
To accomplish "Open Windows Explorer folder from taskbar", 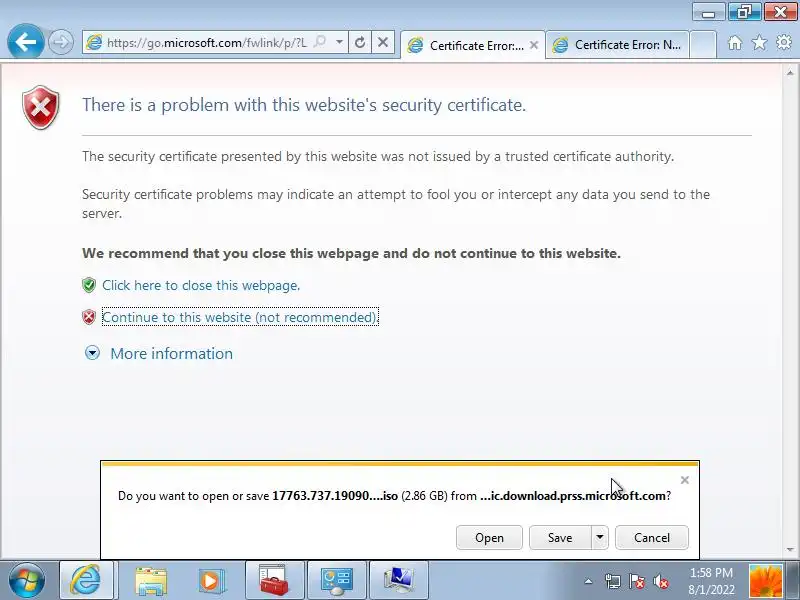I will [151, 581].
